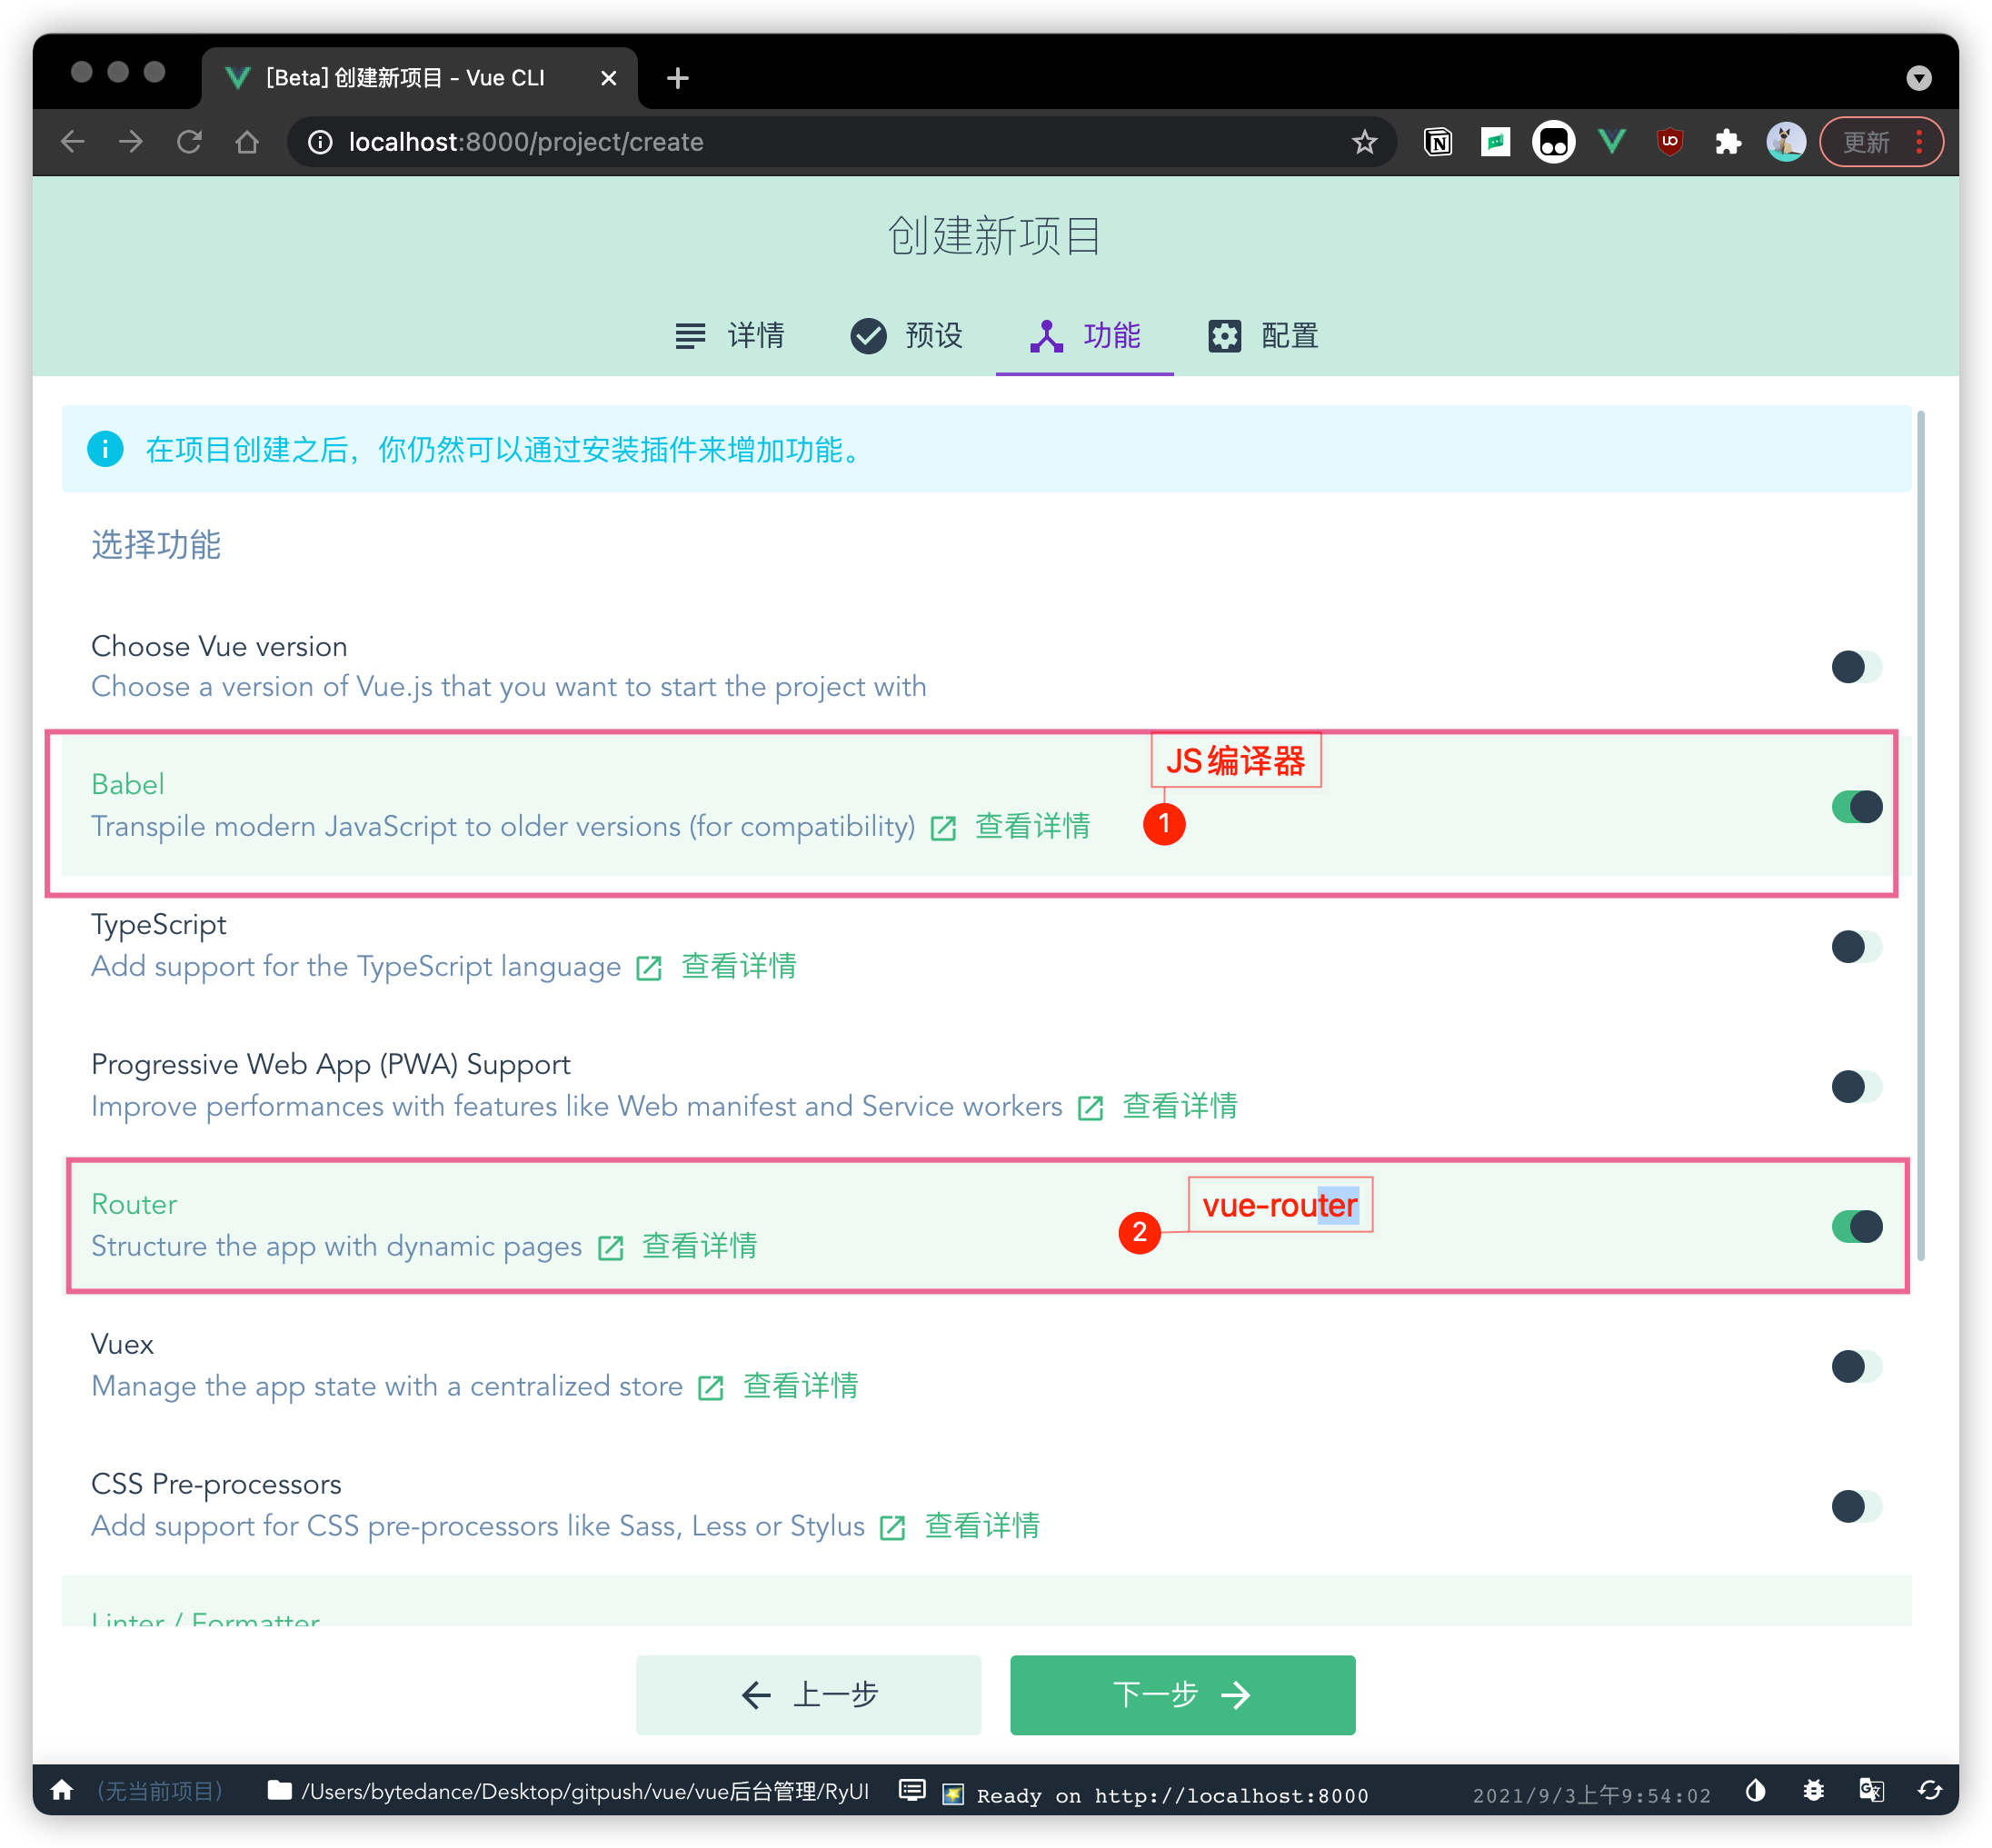Screen dimensions: 1992x1848
Task: Click the bug report icon in status bar
Action: (x=1813, y=1790)
